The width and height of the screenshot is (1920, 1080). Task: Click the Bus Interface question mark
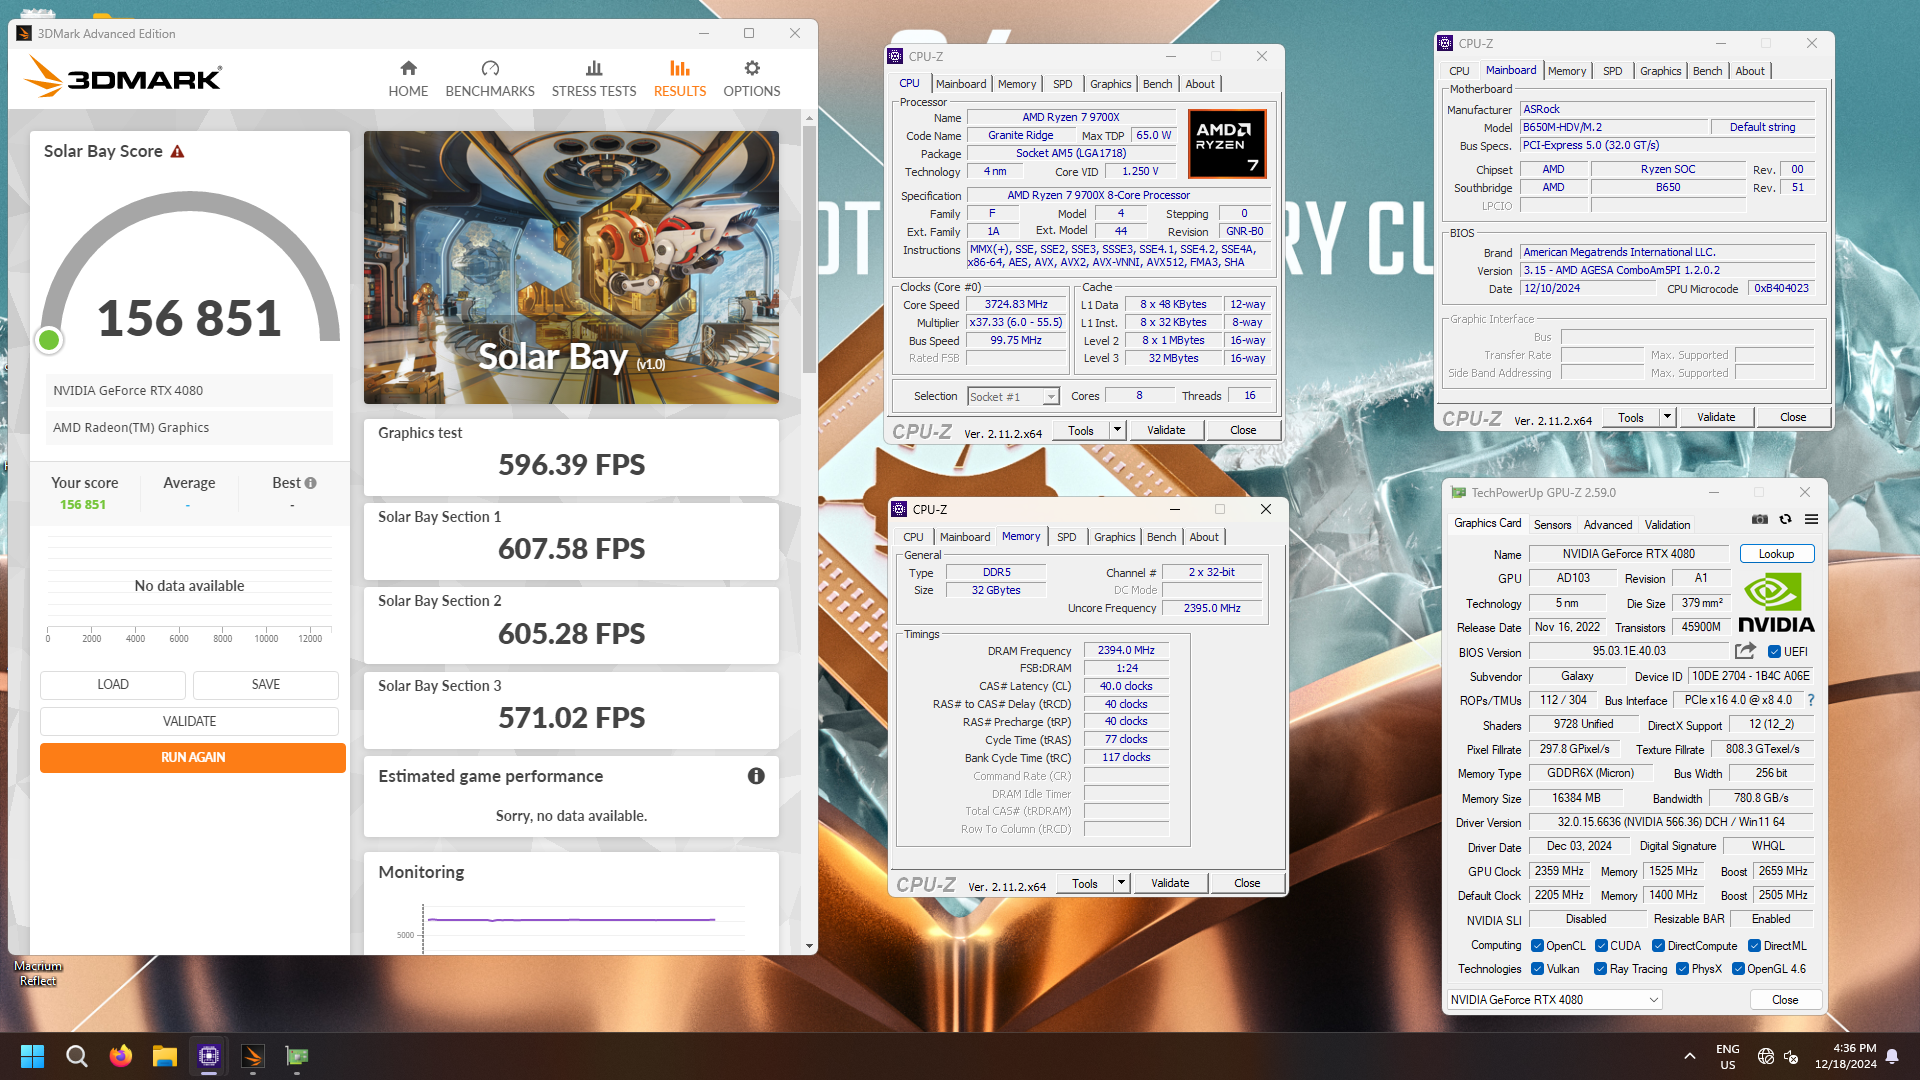[x=1810, y=700]
